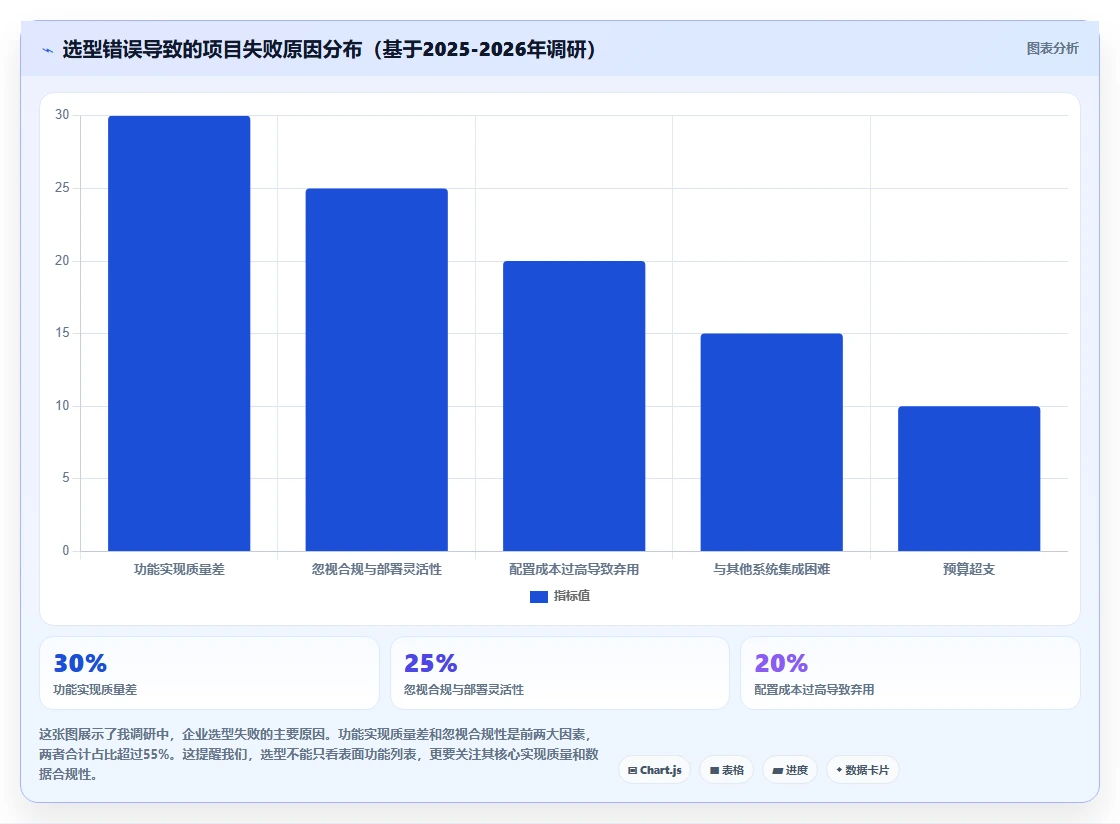Click the y-axis value 15

[62, 333]
